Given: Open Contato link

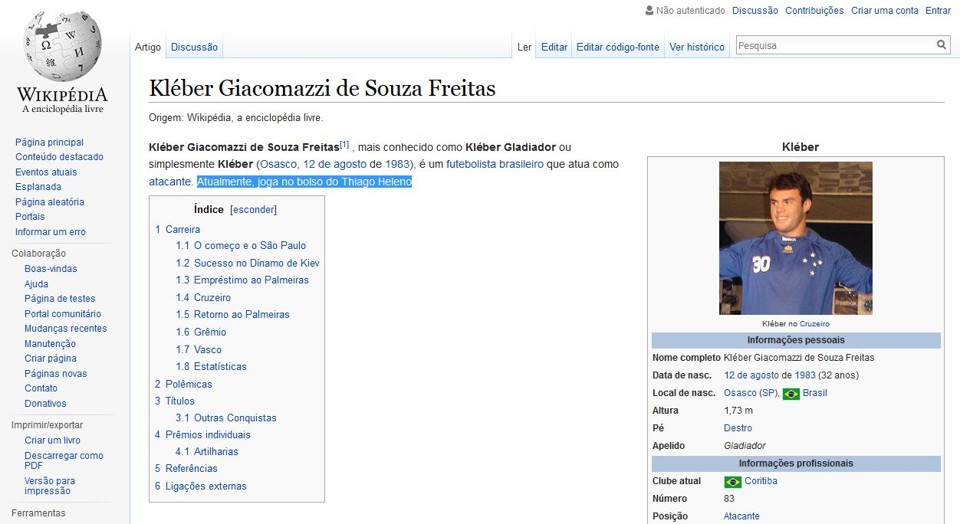Looking at the screenshot, I should (41, 389).
